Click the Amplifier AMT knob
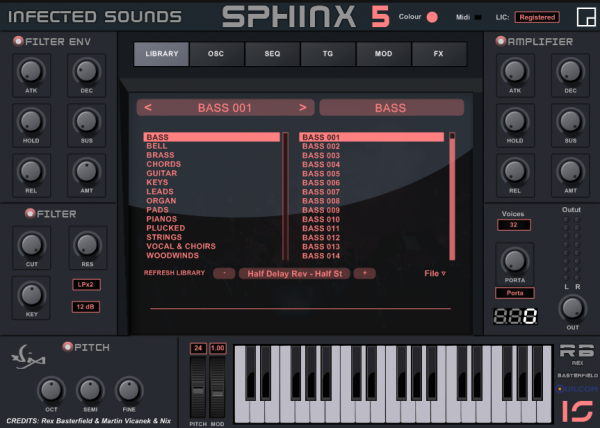 pos(570,171)
